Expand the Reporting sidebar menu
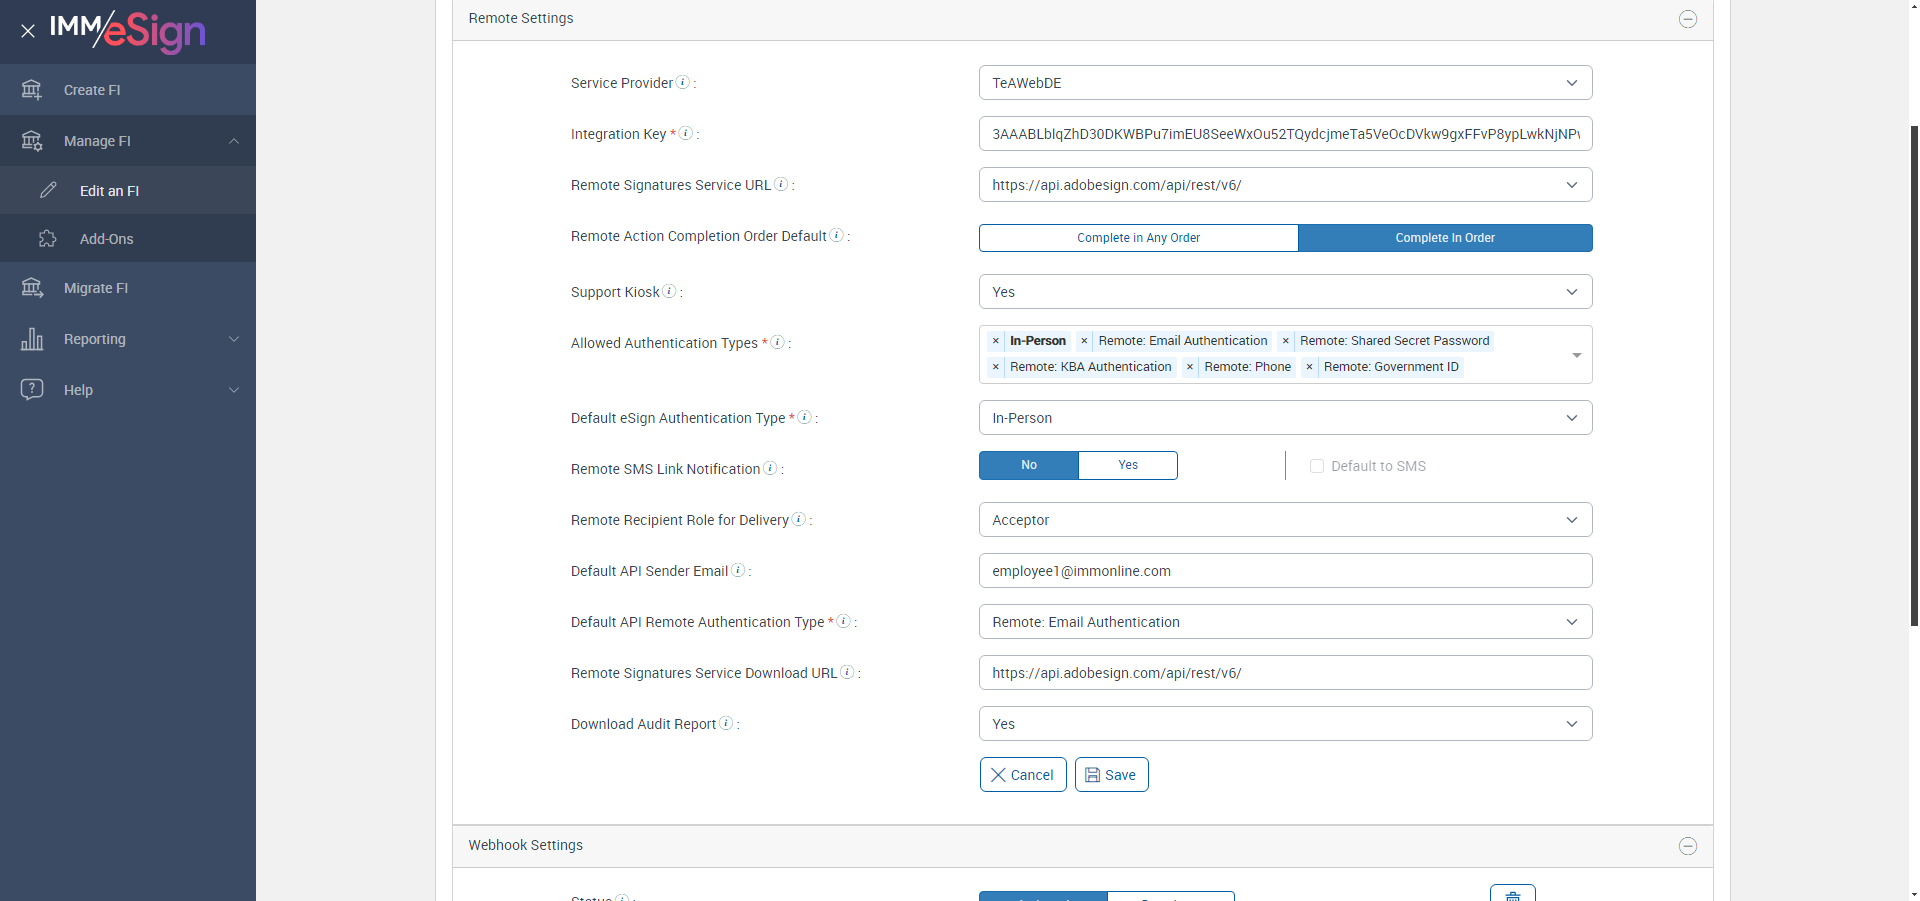1920x901 pixels. click(x=128, y=339)
